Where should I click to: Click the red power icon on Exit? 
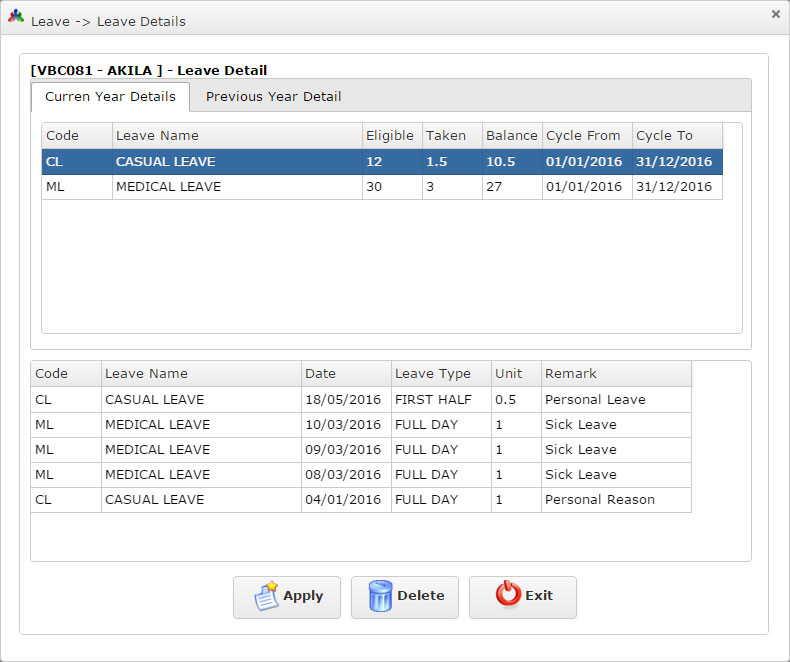pyautogui.click(x=508, y=595)
